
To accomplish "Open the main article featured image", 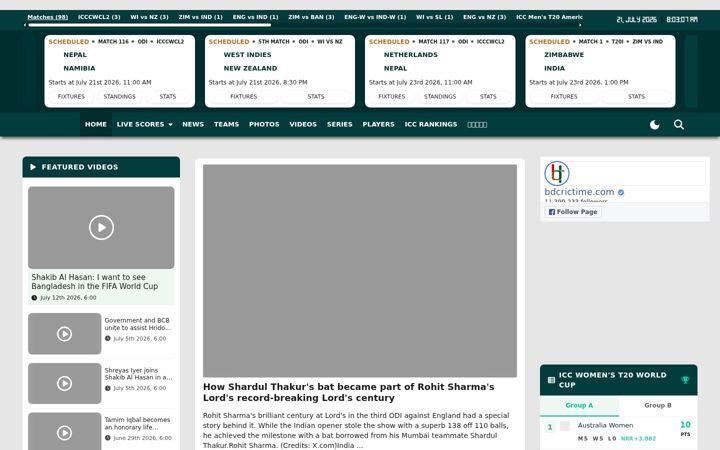I will pyautogui.click(x=360, y=271).
